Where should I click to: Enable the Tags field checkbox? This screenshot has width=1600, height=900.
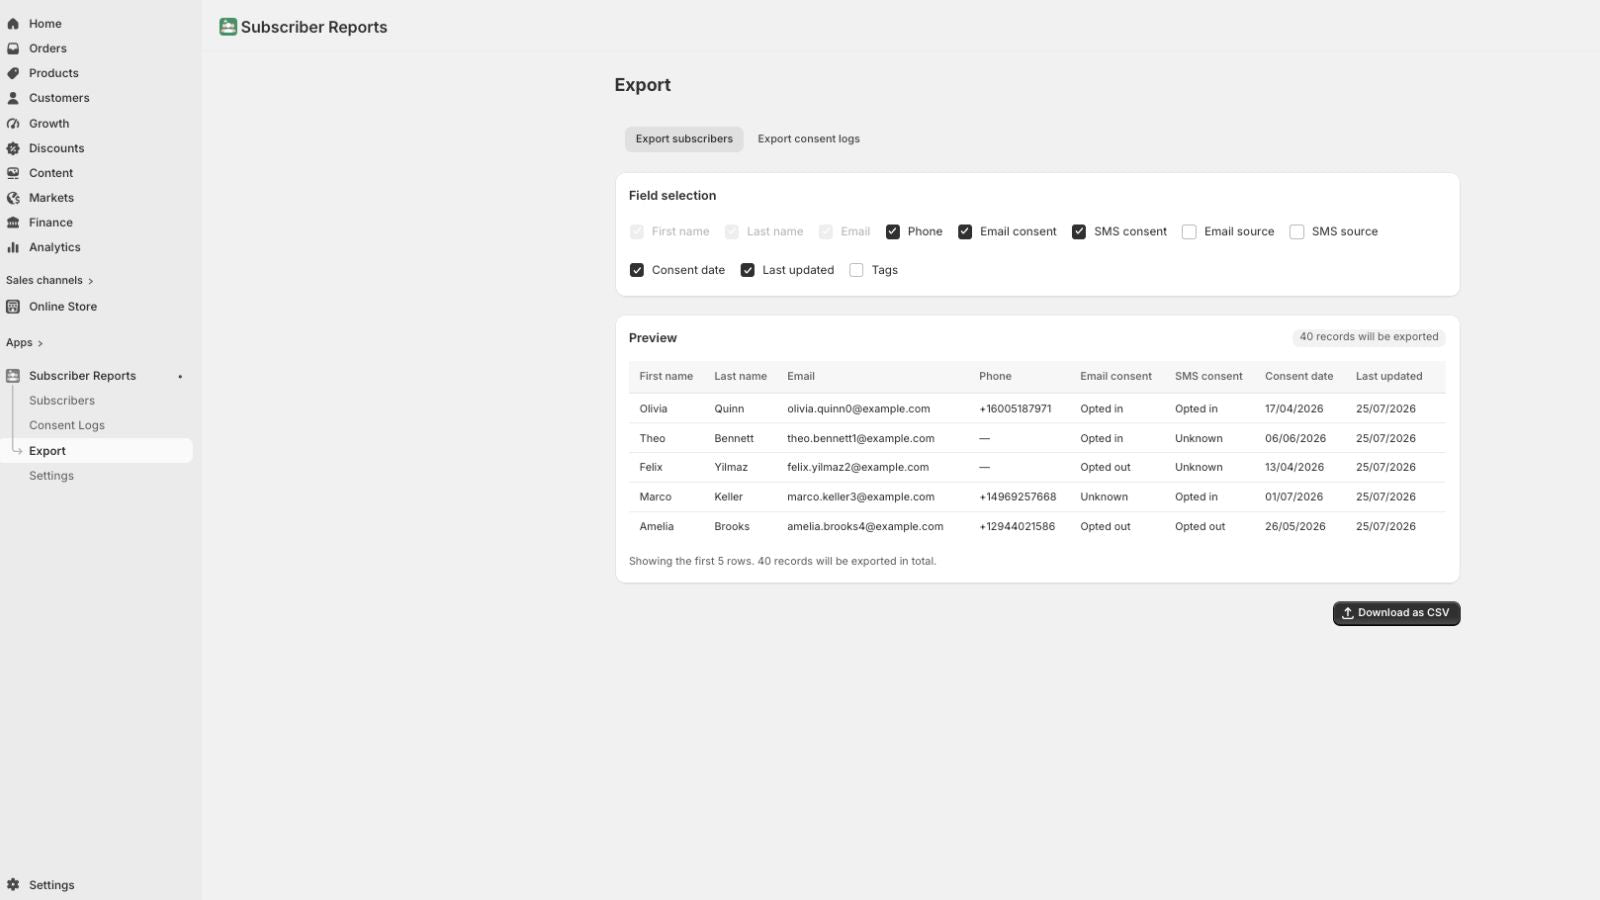[x=856, y=270]
